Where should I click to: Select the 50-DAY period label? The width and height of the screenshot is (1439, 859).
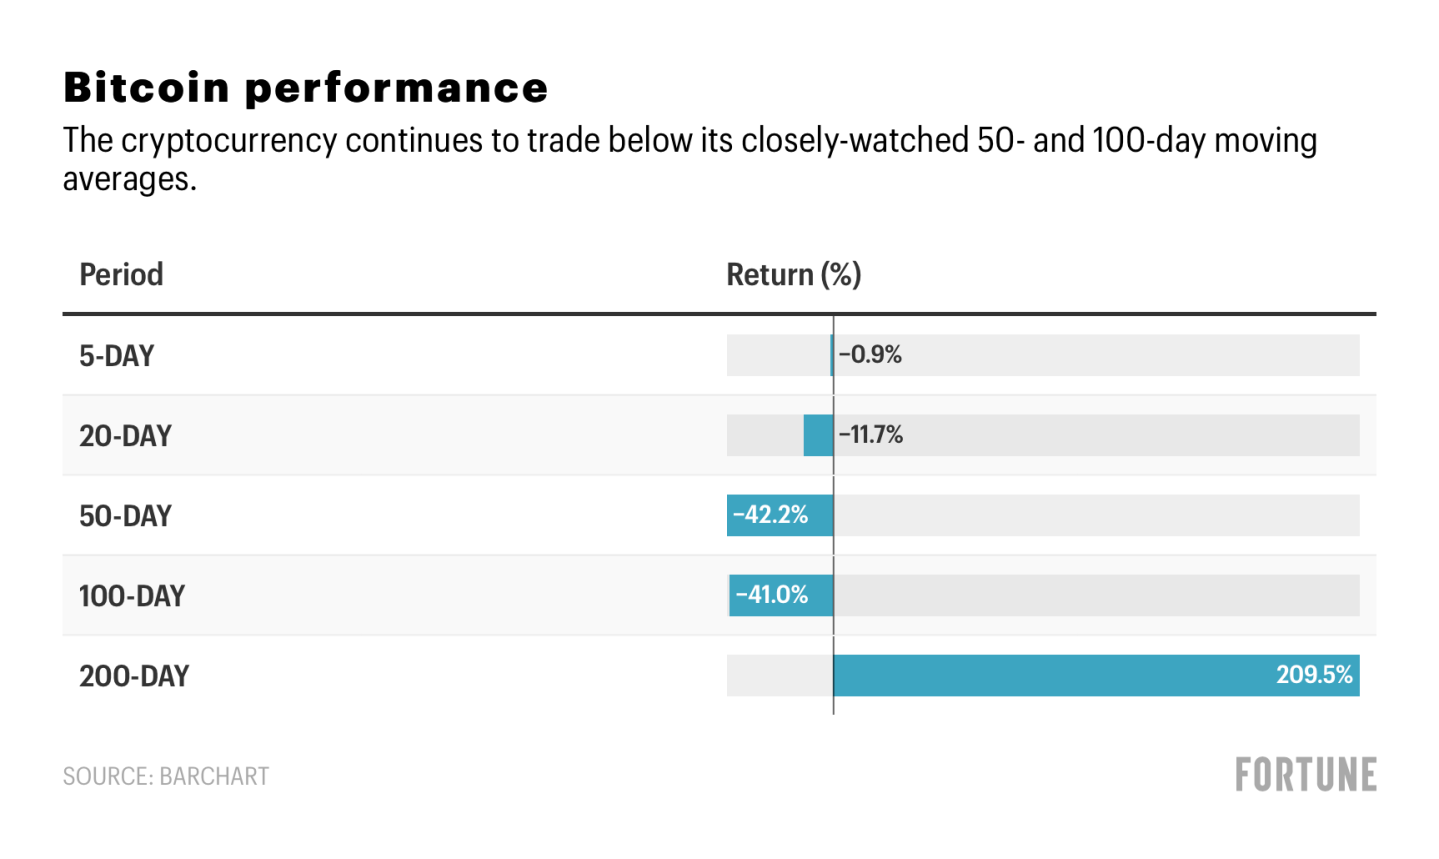(126, 516)
